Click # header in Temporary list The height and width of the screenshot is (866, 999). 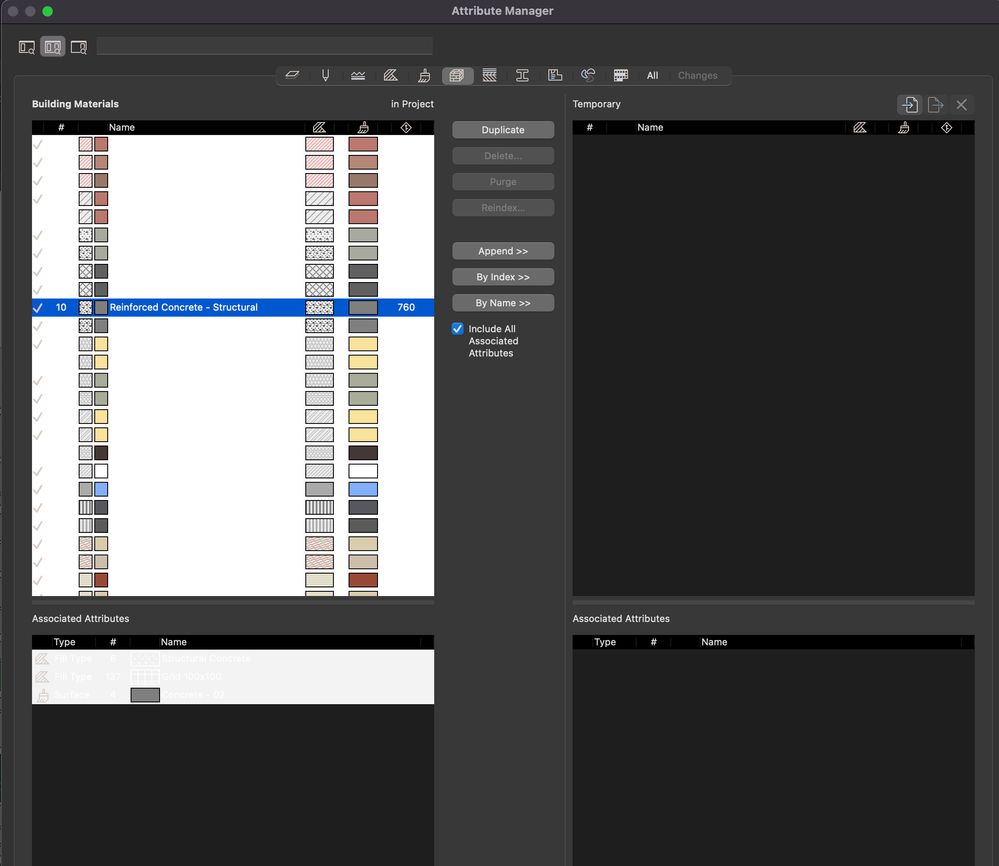[589, 127]
